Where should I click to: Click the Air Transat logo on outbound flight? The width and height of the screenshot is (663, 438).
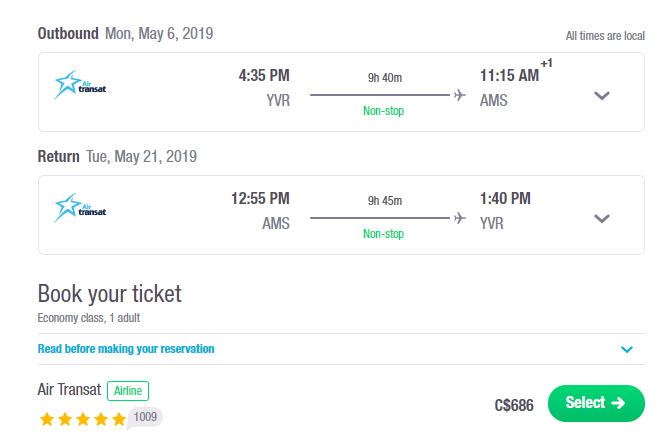80,85
